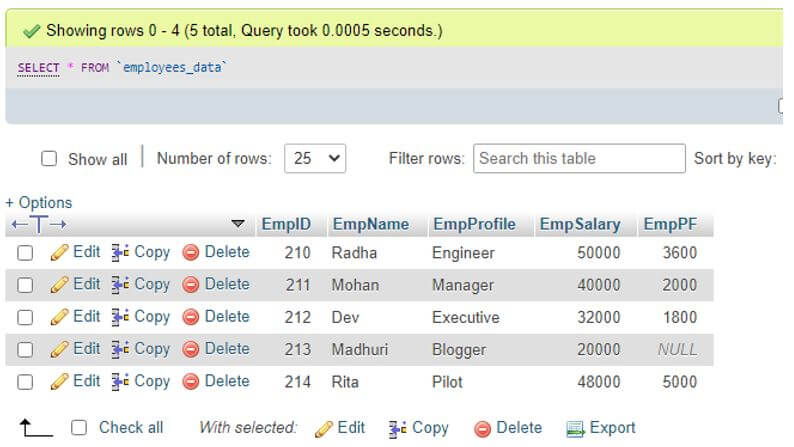Enable the Show all checkbox
The height and width of the screenshot is (447, 794).
(49, 159)
